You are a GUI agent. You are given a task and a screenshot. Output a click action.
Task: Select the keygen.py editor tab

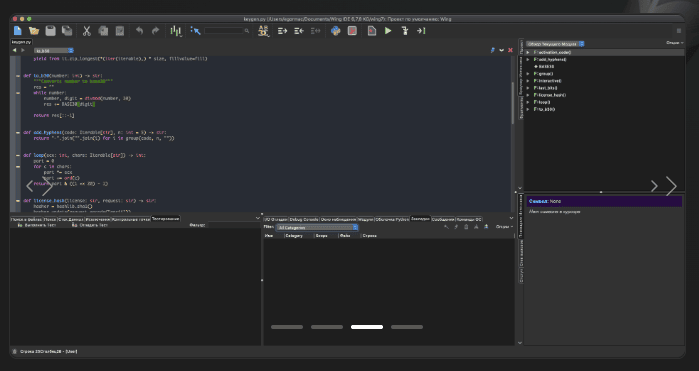21,42
